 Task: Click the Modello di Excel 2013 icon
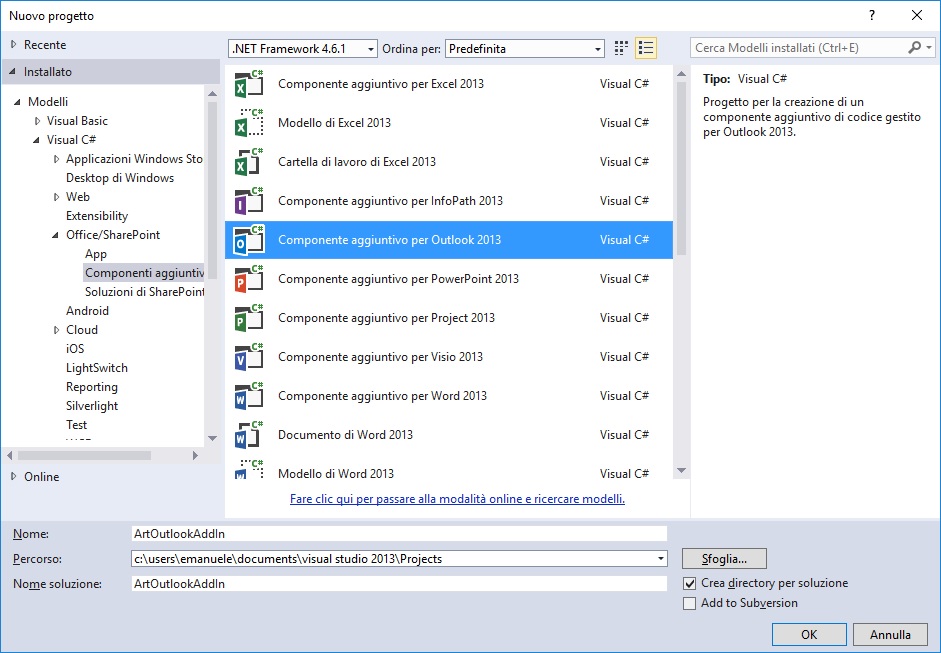(x=249, y=123)
